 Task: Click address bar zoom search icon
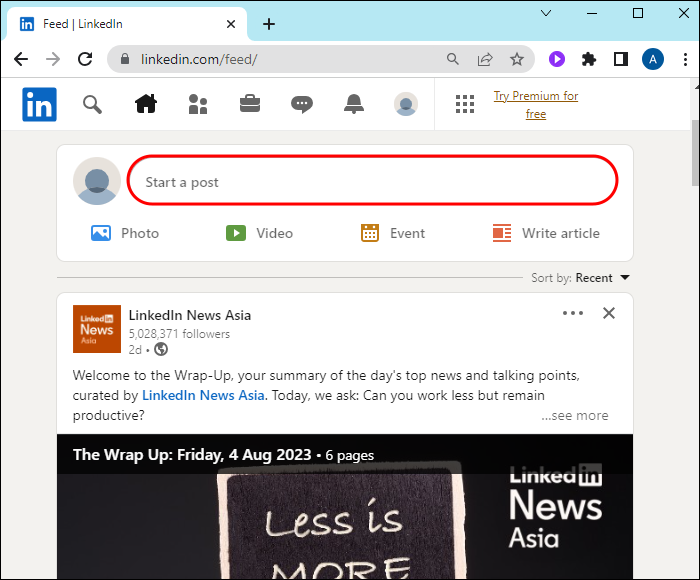[x=453, y=59]
